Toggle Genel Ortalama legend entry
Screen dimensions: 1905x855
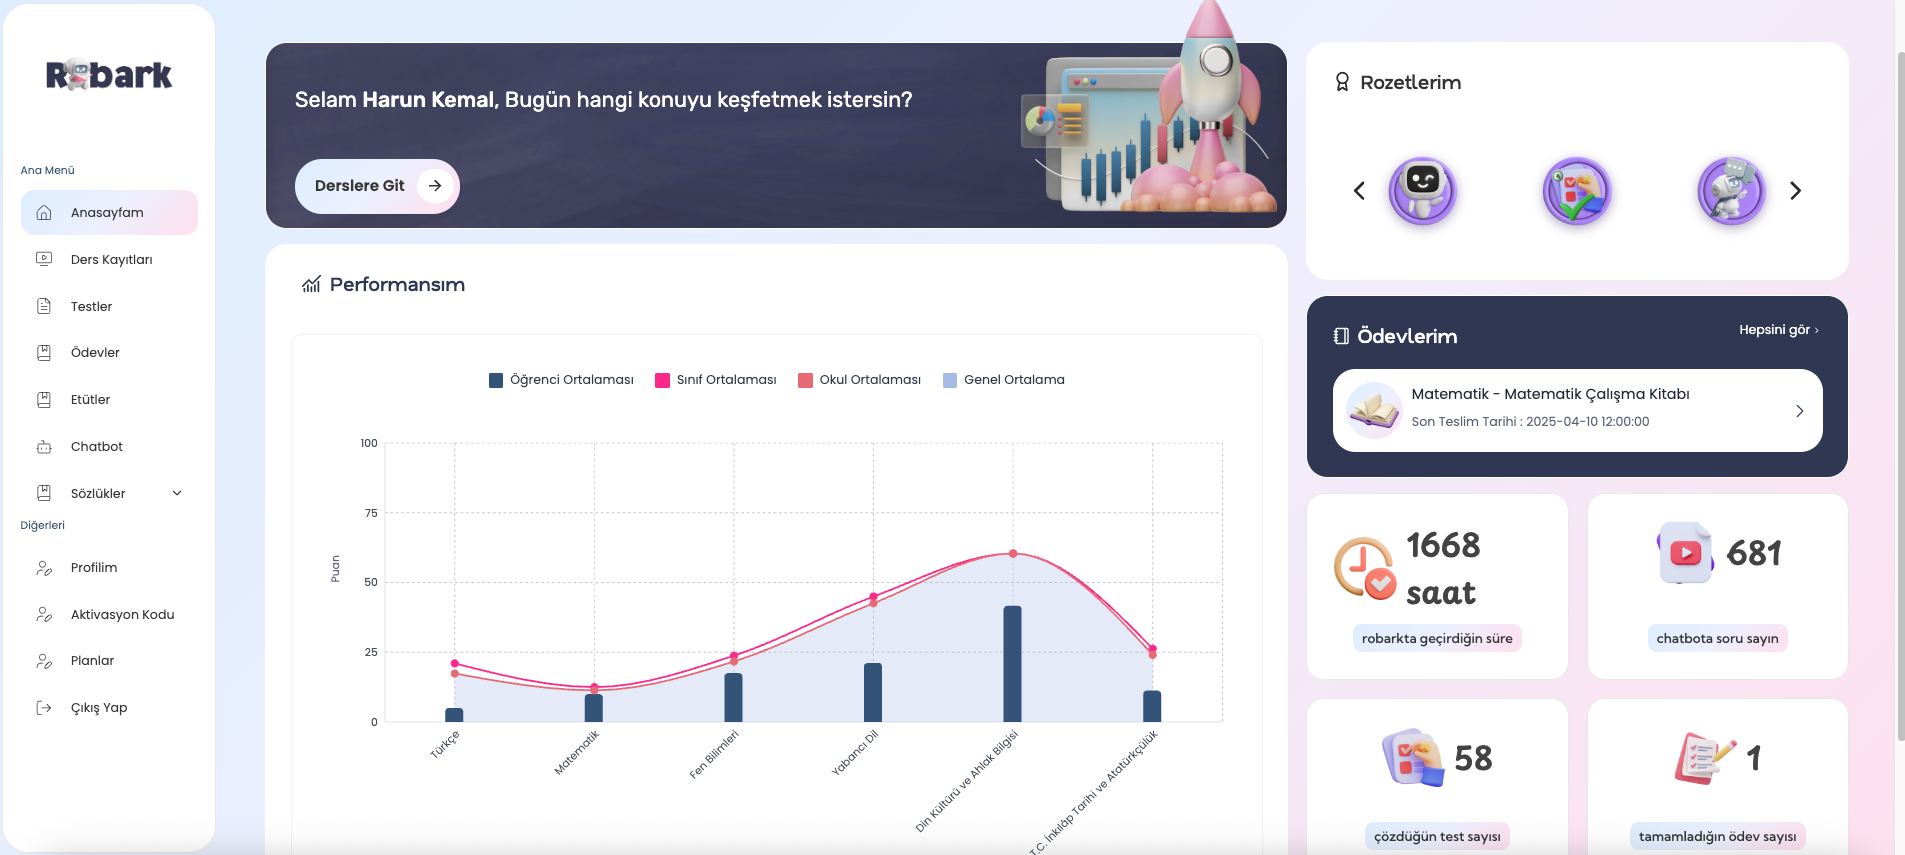tap(1003, 380)
